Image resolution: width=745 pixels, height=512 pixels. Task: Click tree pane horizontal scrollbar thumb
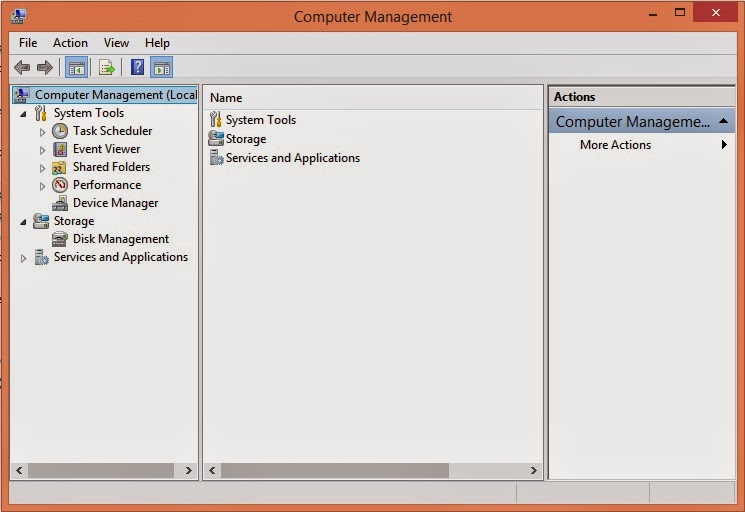(x=101, y=470)
